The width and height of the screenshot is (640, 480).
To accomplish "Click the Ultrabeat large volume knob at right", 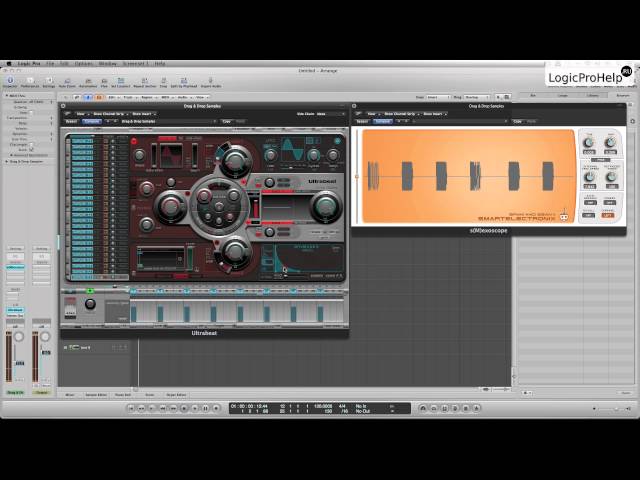I will [325, 207].
